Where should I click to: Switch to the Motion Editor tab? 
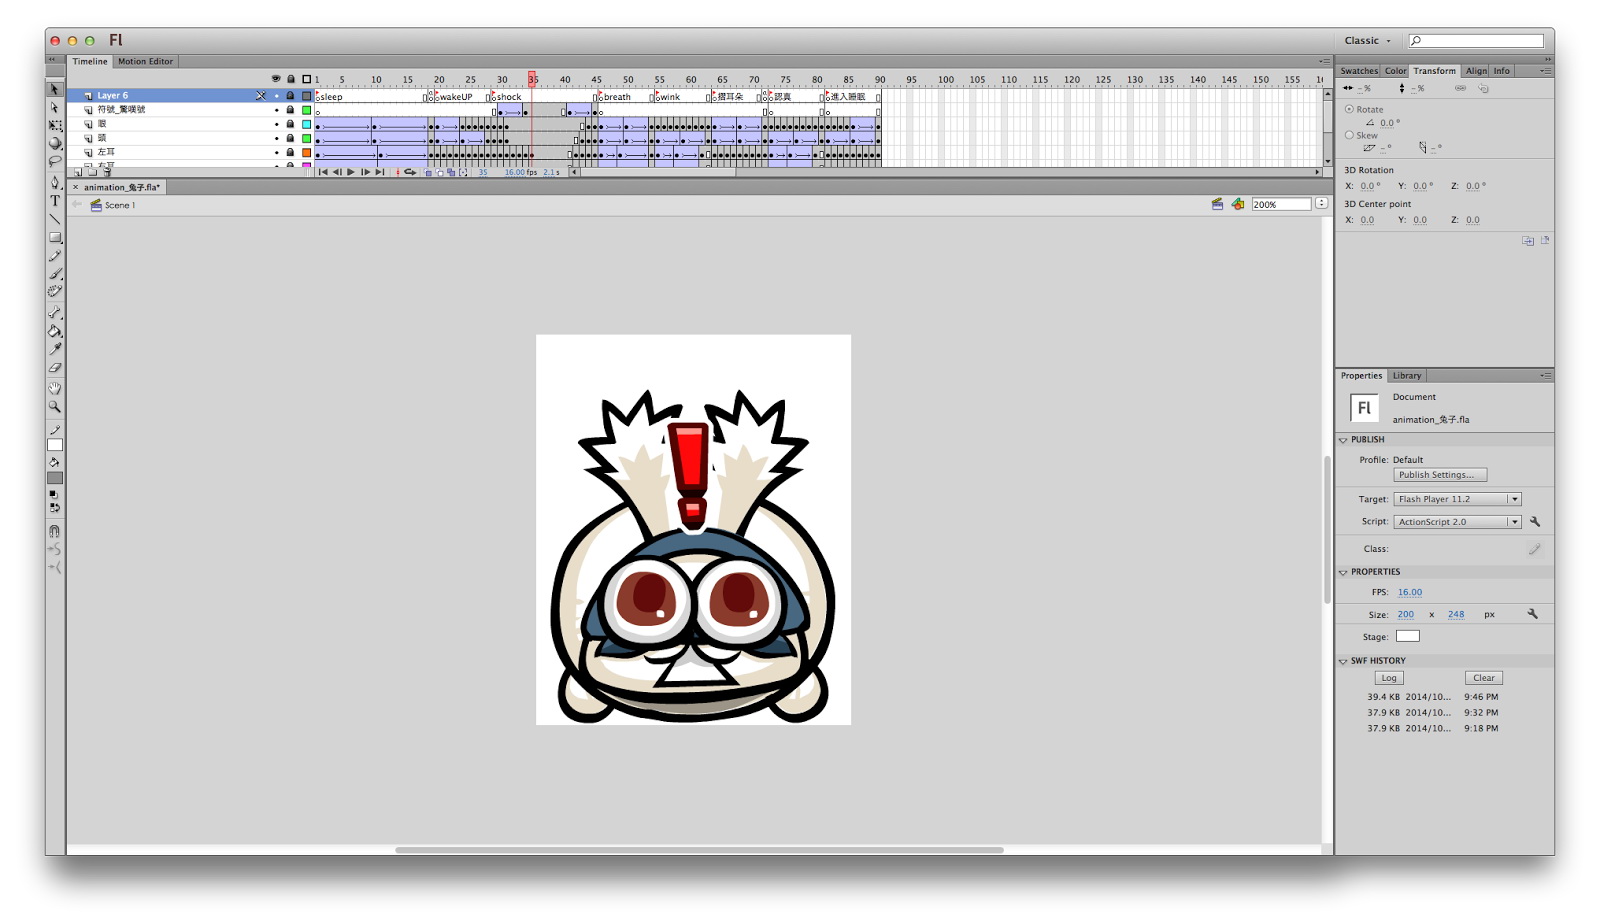145,61
